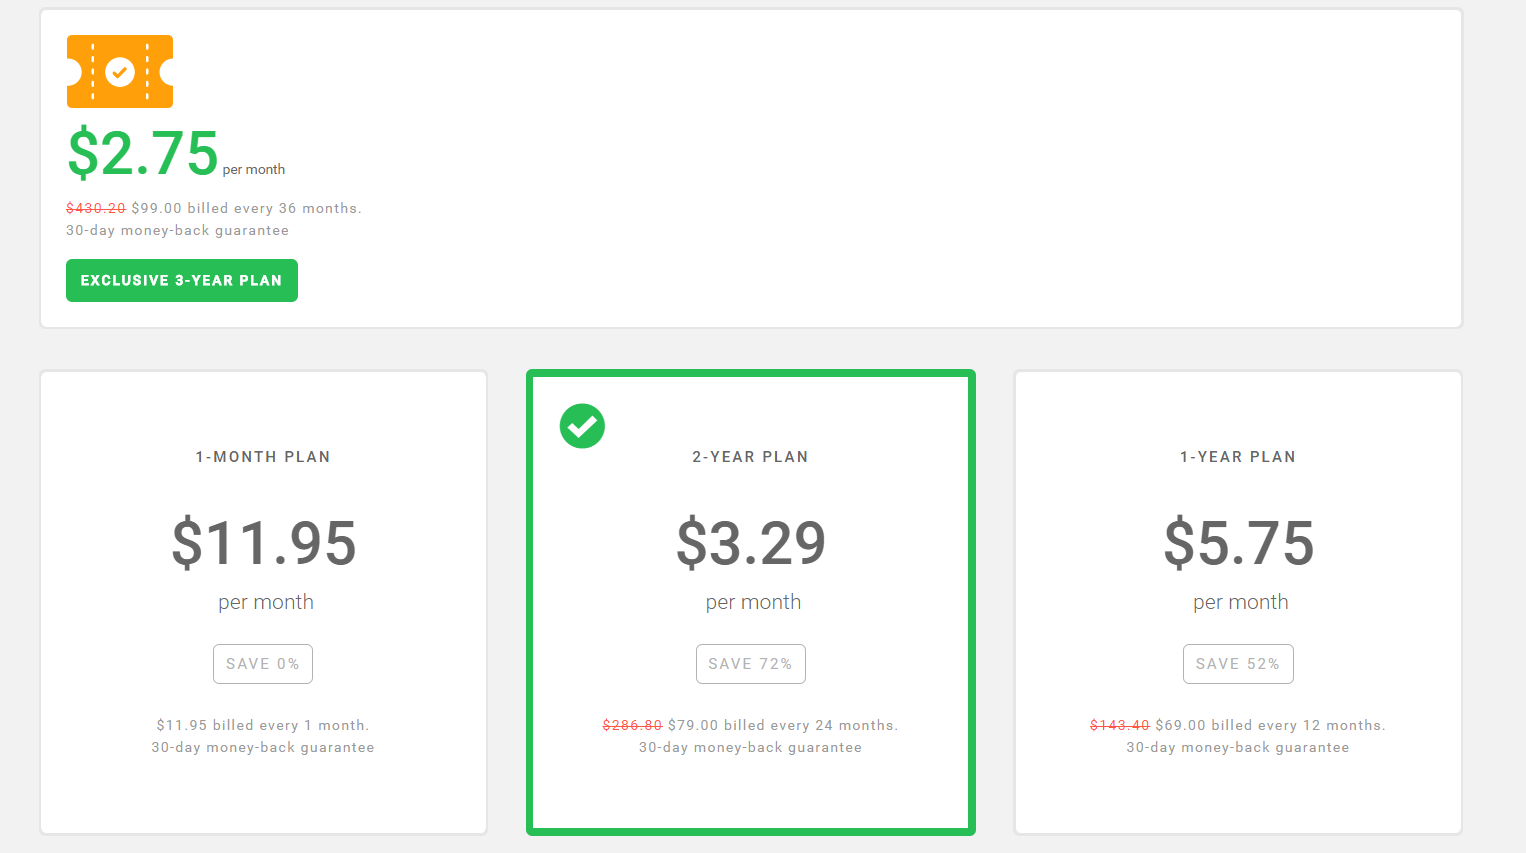This screenshot has height=853, width=1526.
Task: Choose the 1-Year Plan card title
Action: pos(1238,457)
